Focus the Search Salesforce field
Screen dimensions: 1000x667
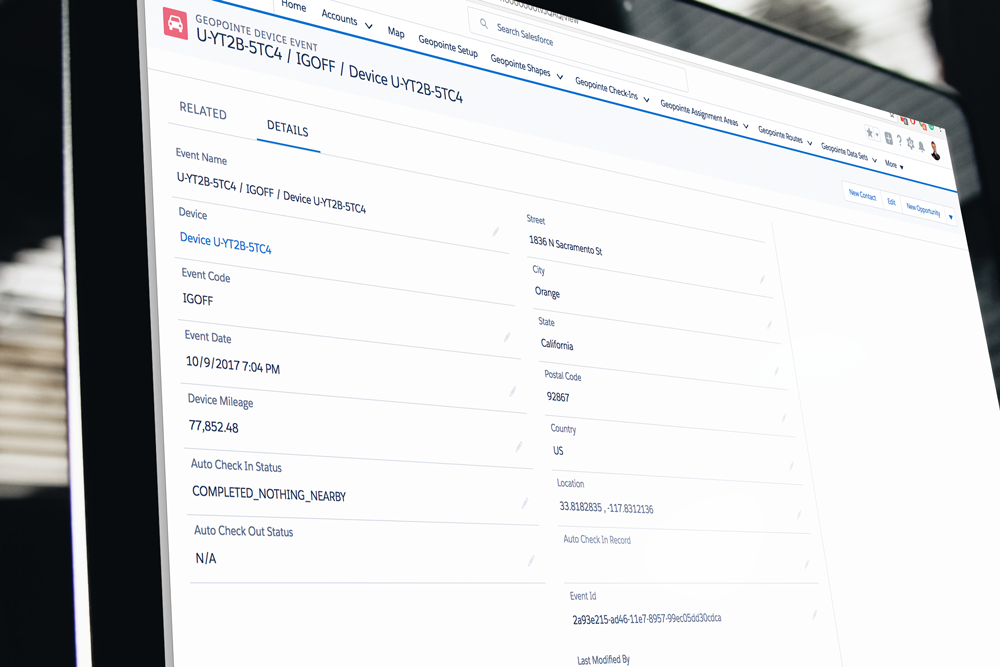577,48
